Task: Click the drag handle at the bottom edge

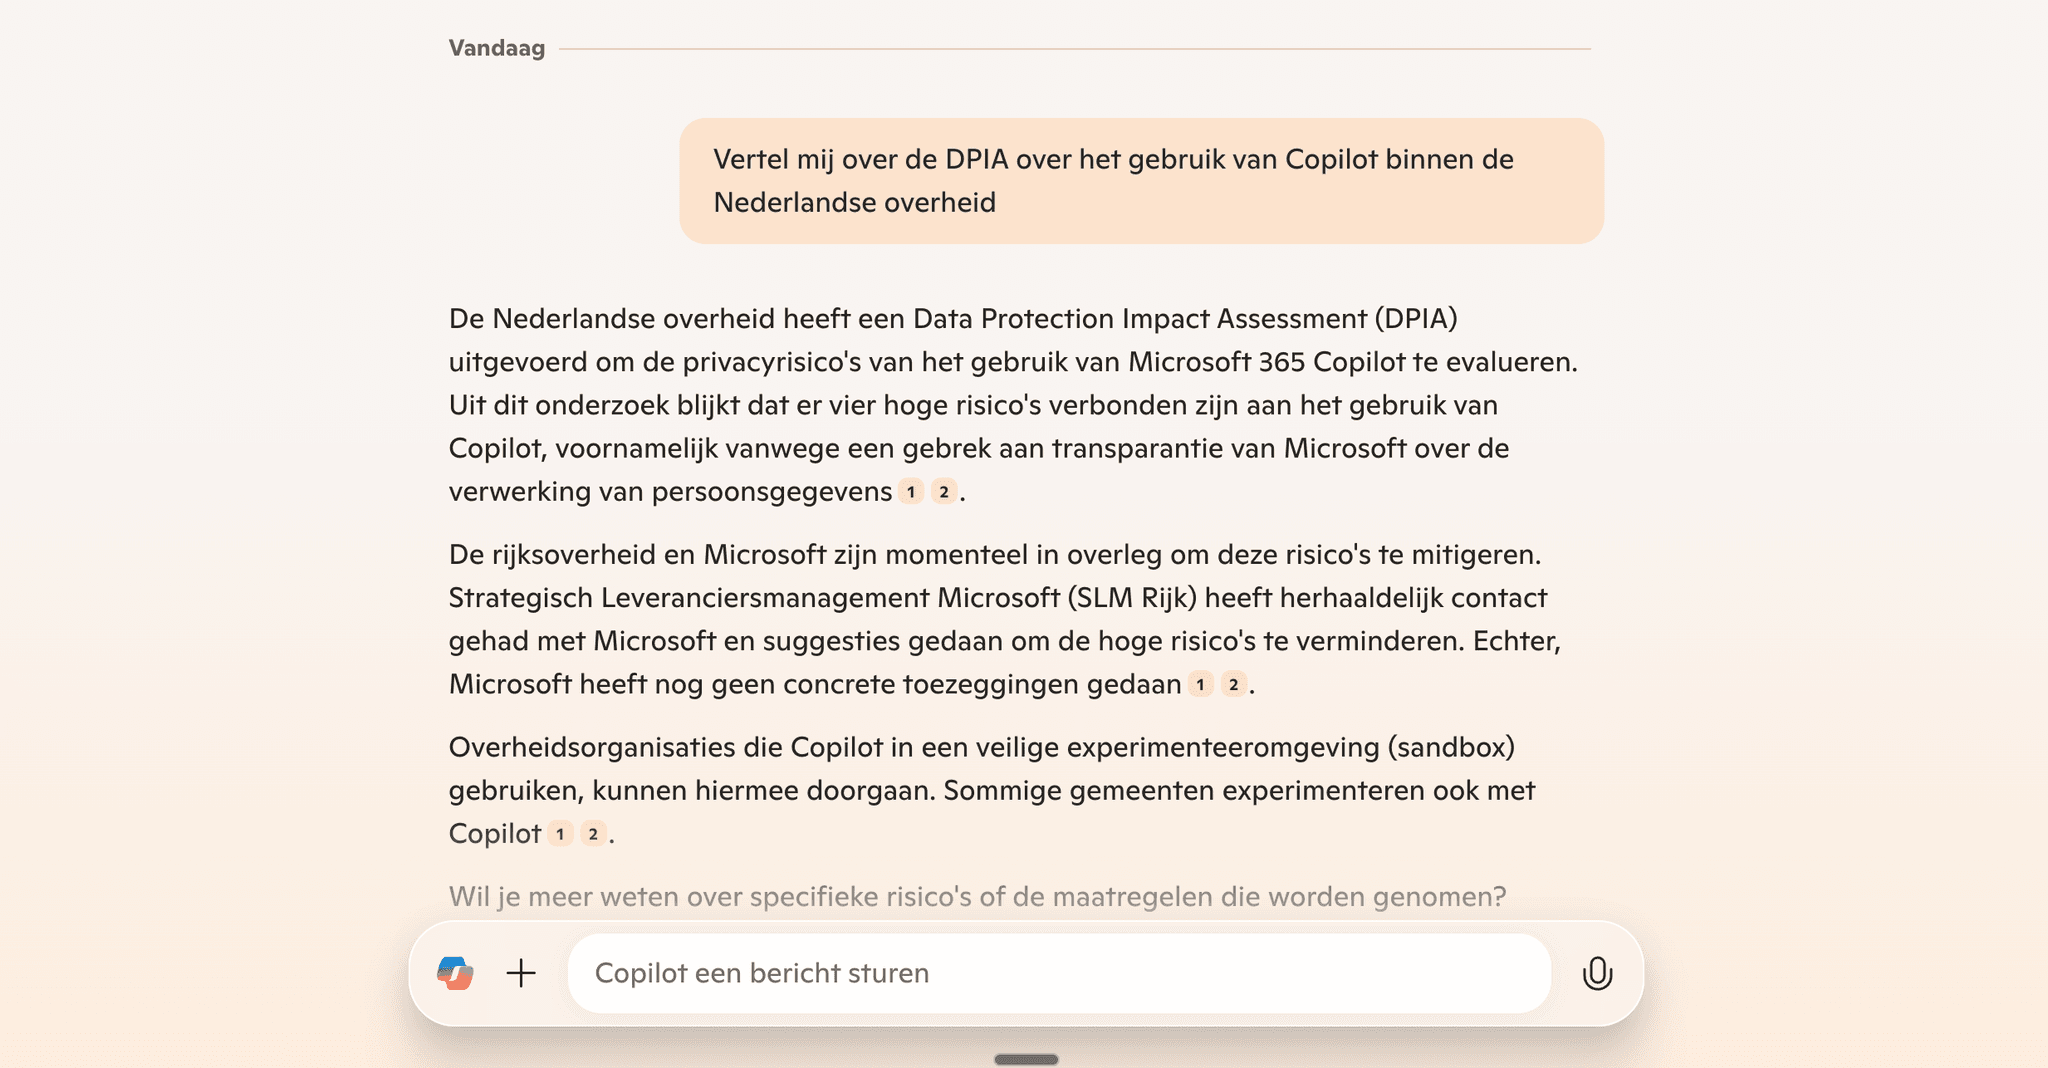Action: point(1025,1058)
